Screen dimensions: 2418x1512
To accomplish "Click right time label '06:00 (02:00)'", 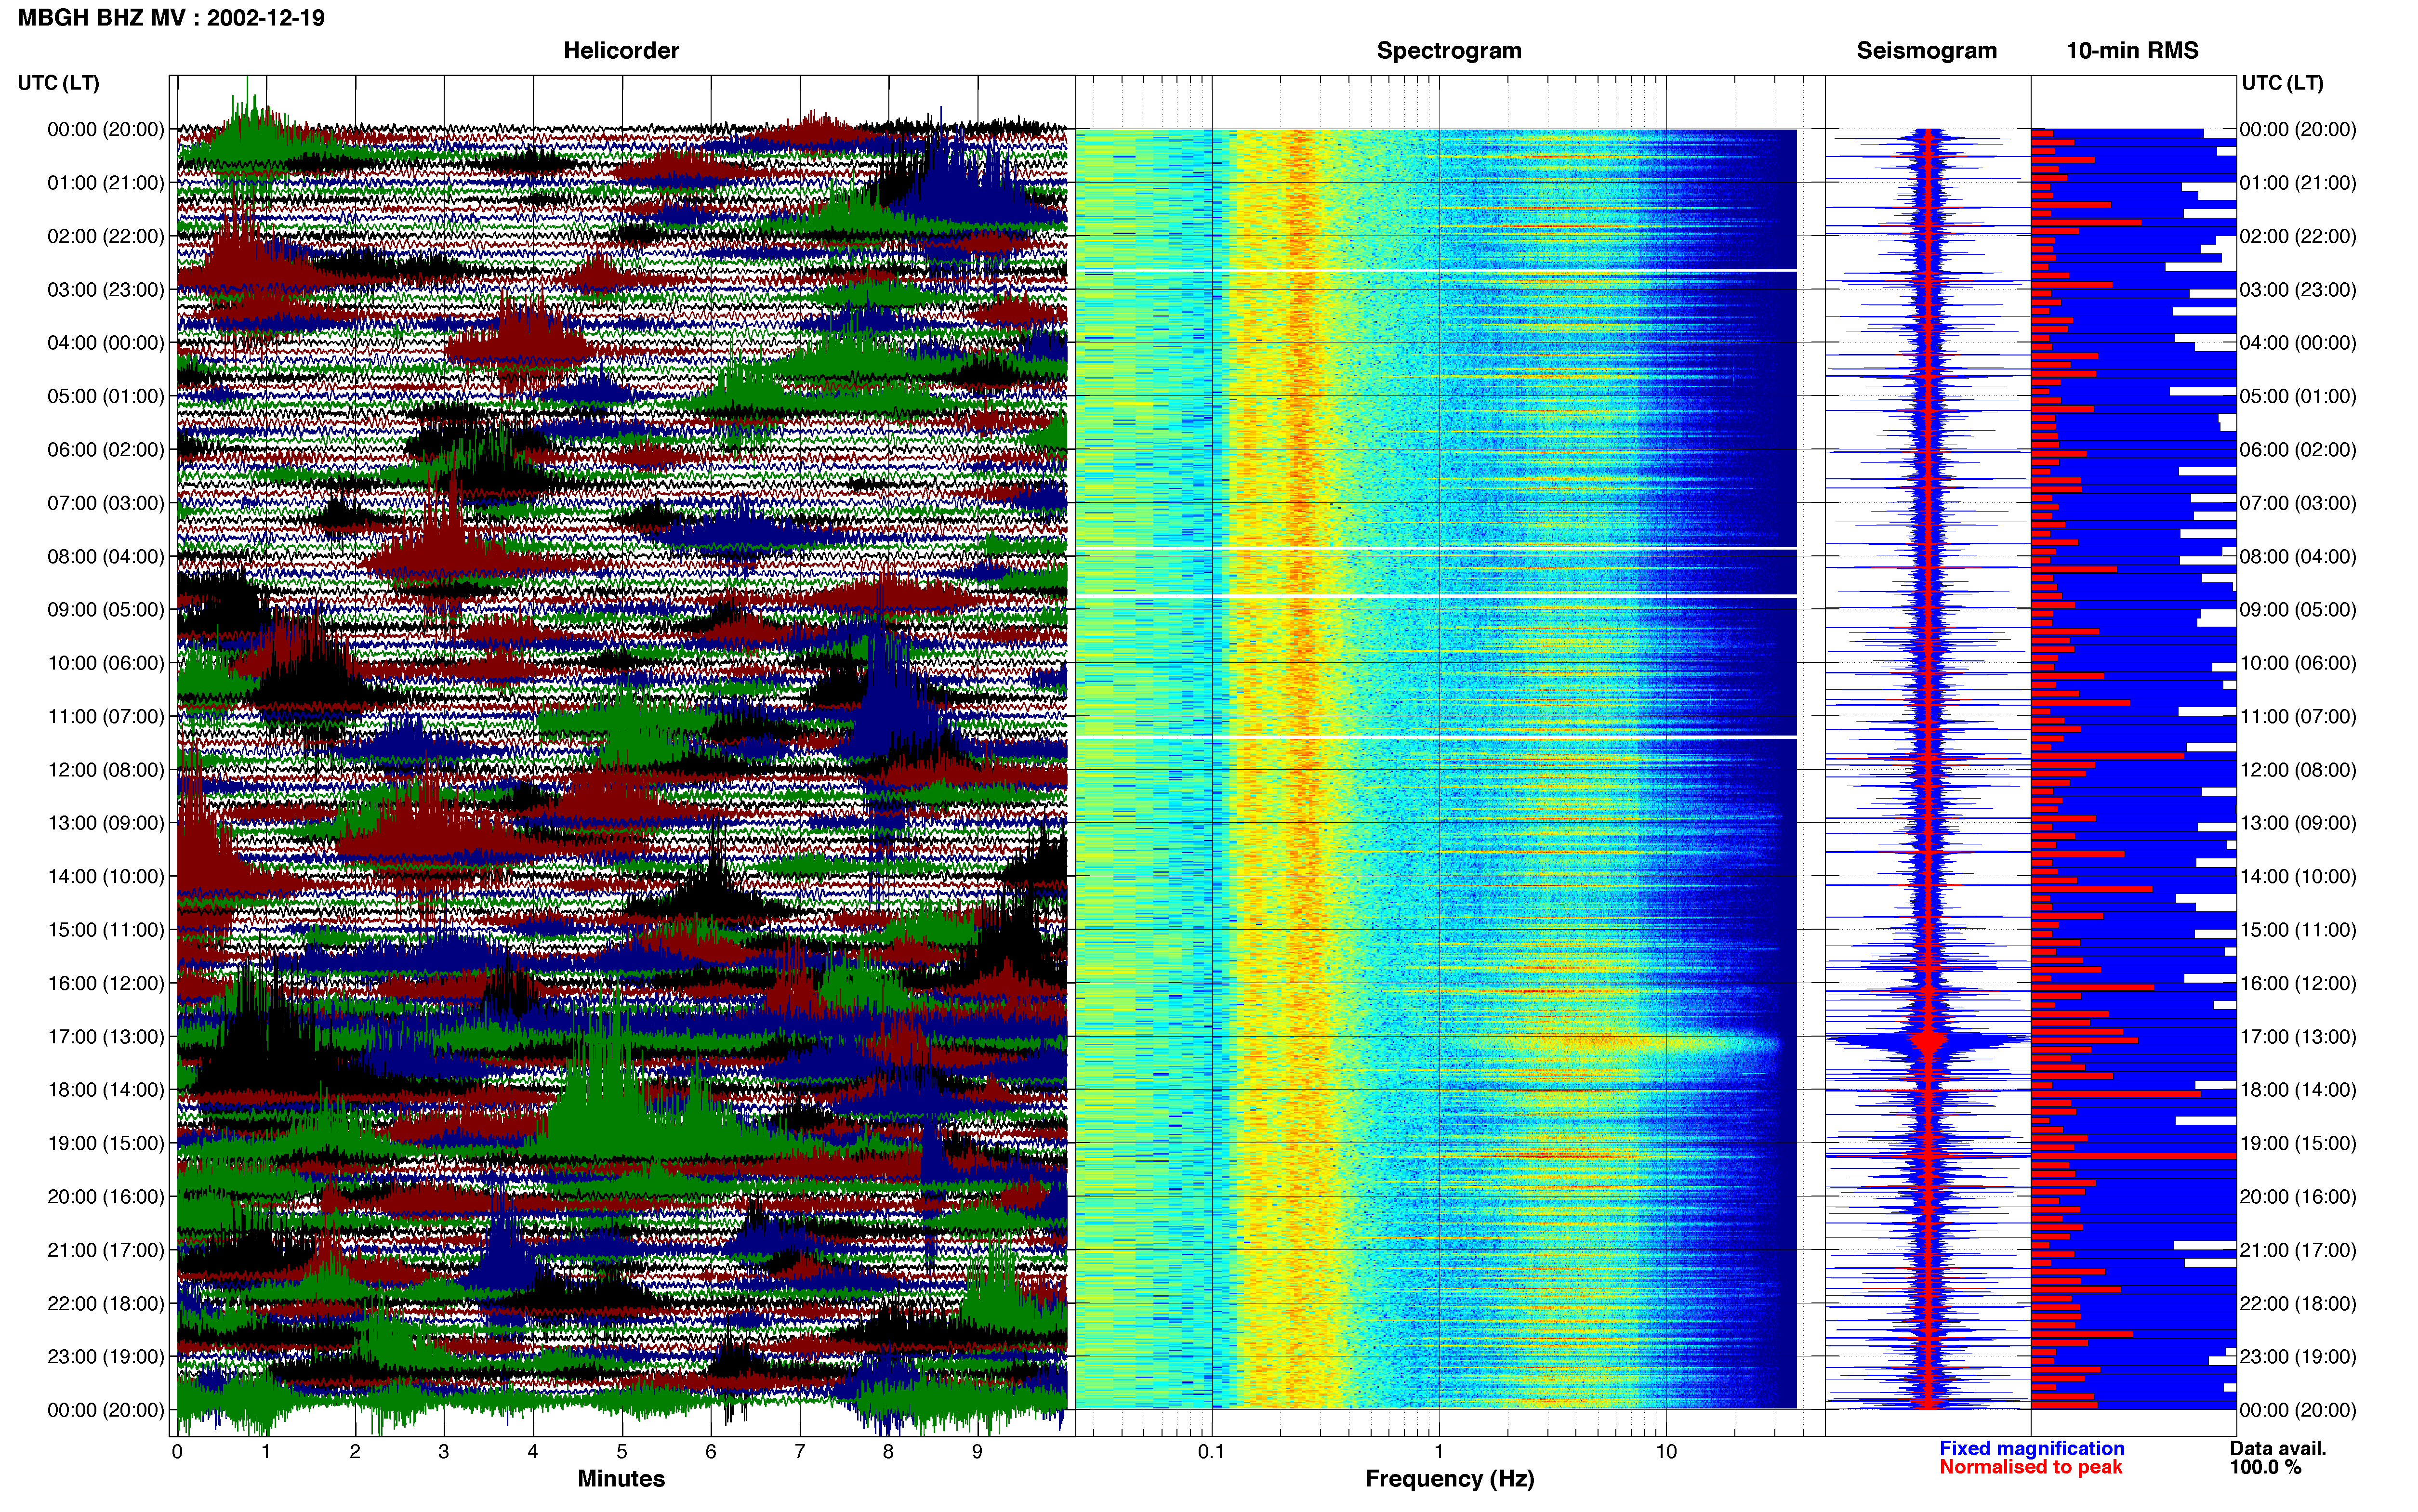I will tap(2298, 450).
